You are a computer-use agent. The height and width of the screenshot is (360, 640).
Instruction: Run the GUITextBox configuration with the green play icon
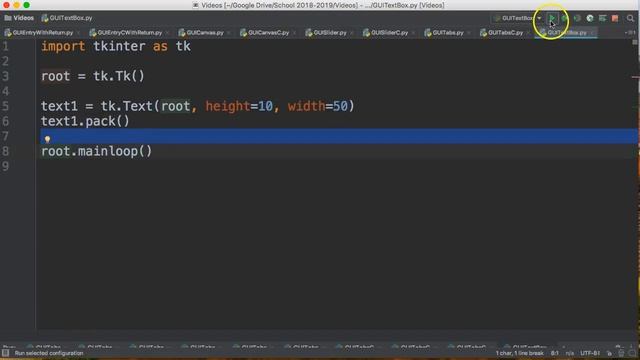tap(552, 18)
